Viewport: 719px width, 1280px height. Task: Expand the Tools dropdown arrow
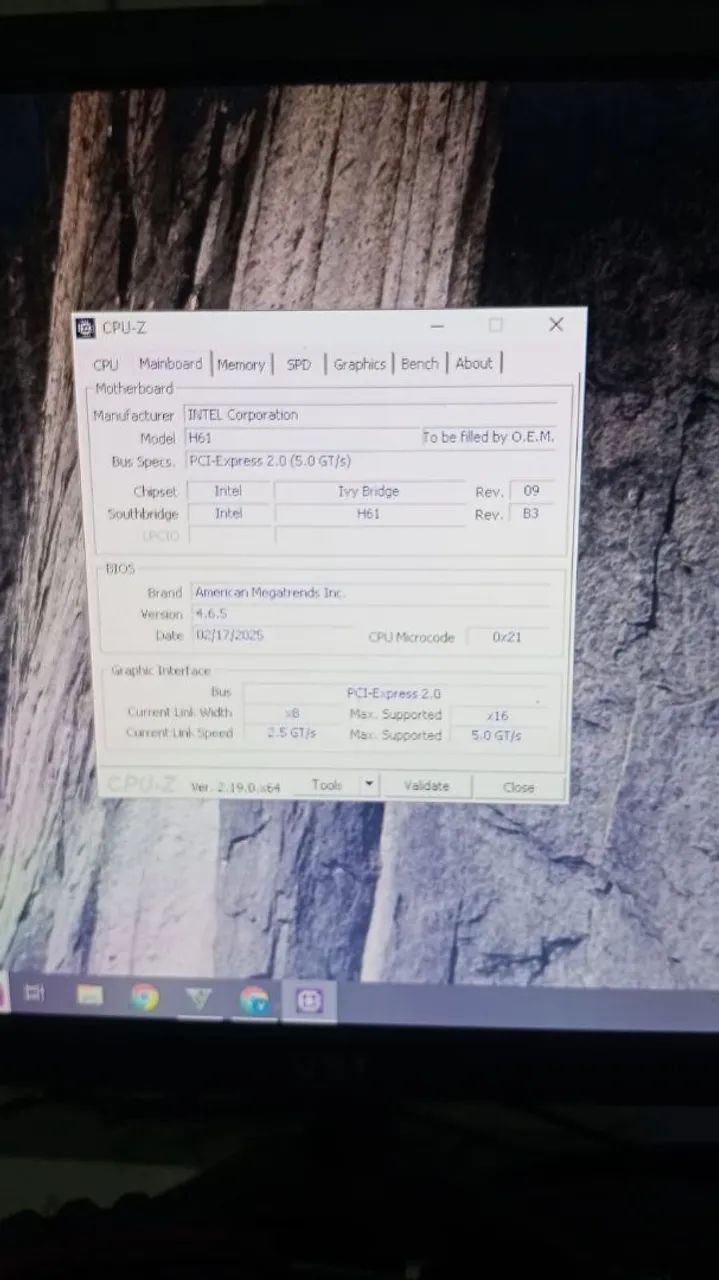pos(369,786)
